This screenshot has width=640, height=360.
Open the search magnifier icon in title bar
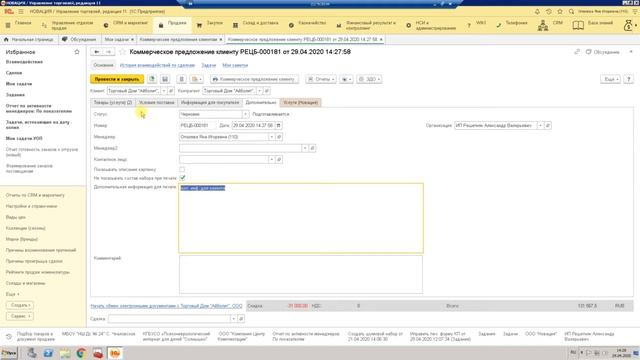571,11
